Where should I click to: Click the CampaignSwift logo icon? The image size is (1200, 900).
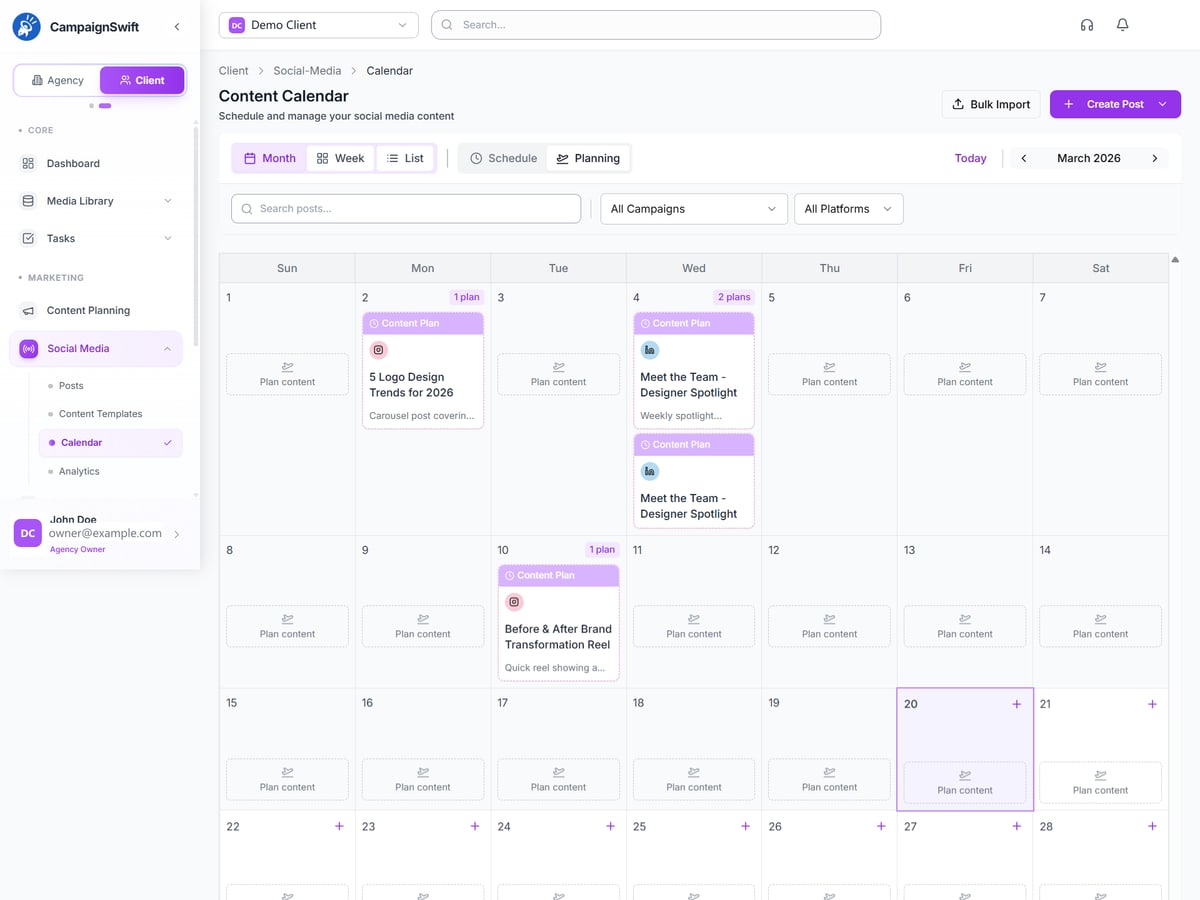point(27,27)
